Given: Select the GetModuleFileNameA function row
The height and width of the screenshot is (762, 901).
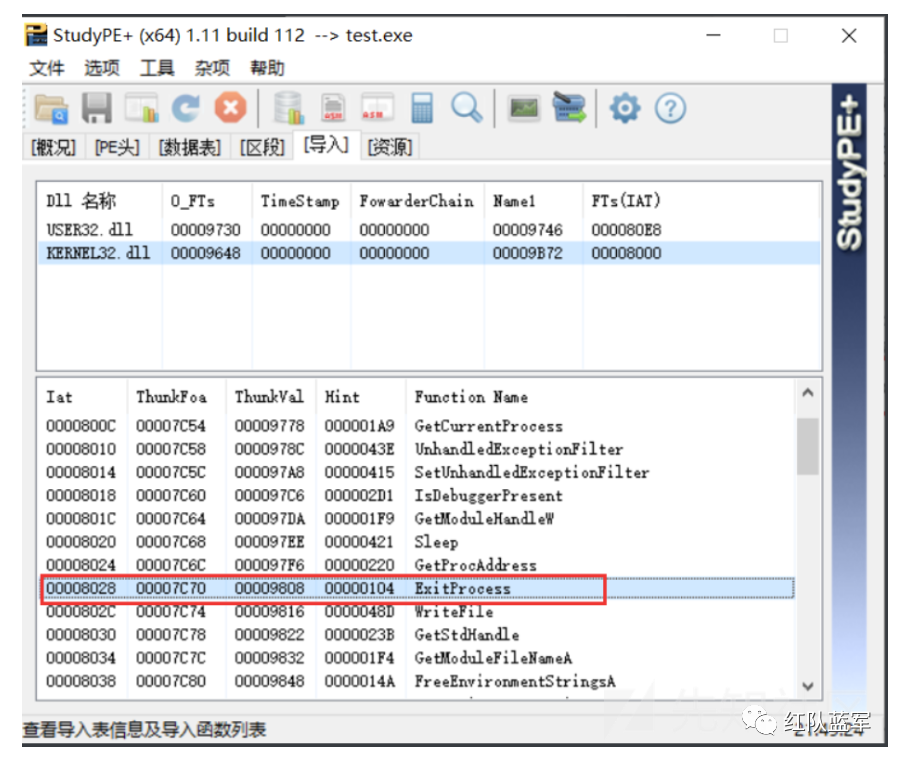Looking at the screenshot, I should (417, 658).
